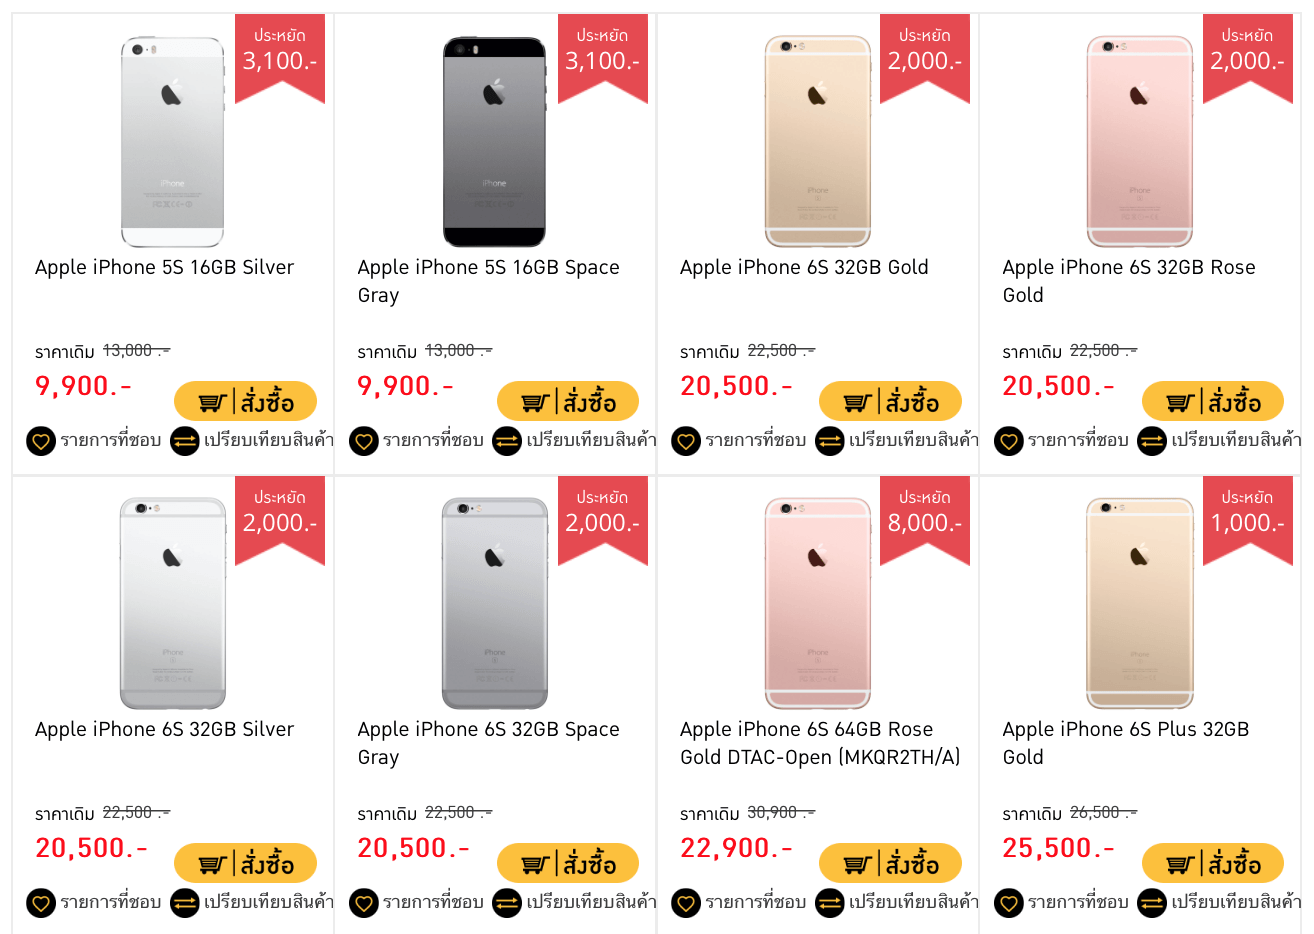This screenshot has height=934, width=1314.
Task: Open Apple iPhone 6S Plus 32GB Gold title
Action: (1126, 743)
